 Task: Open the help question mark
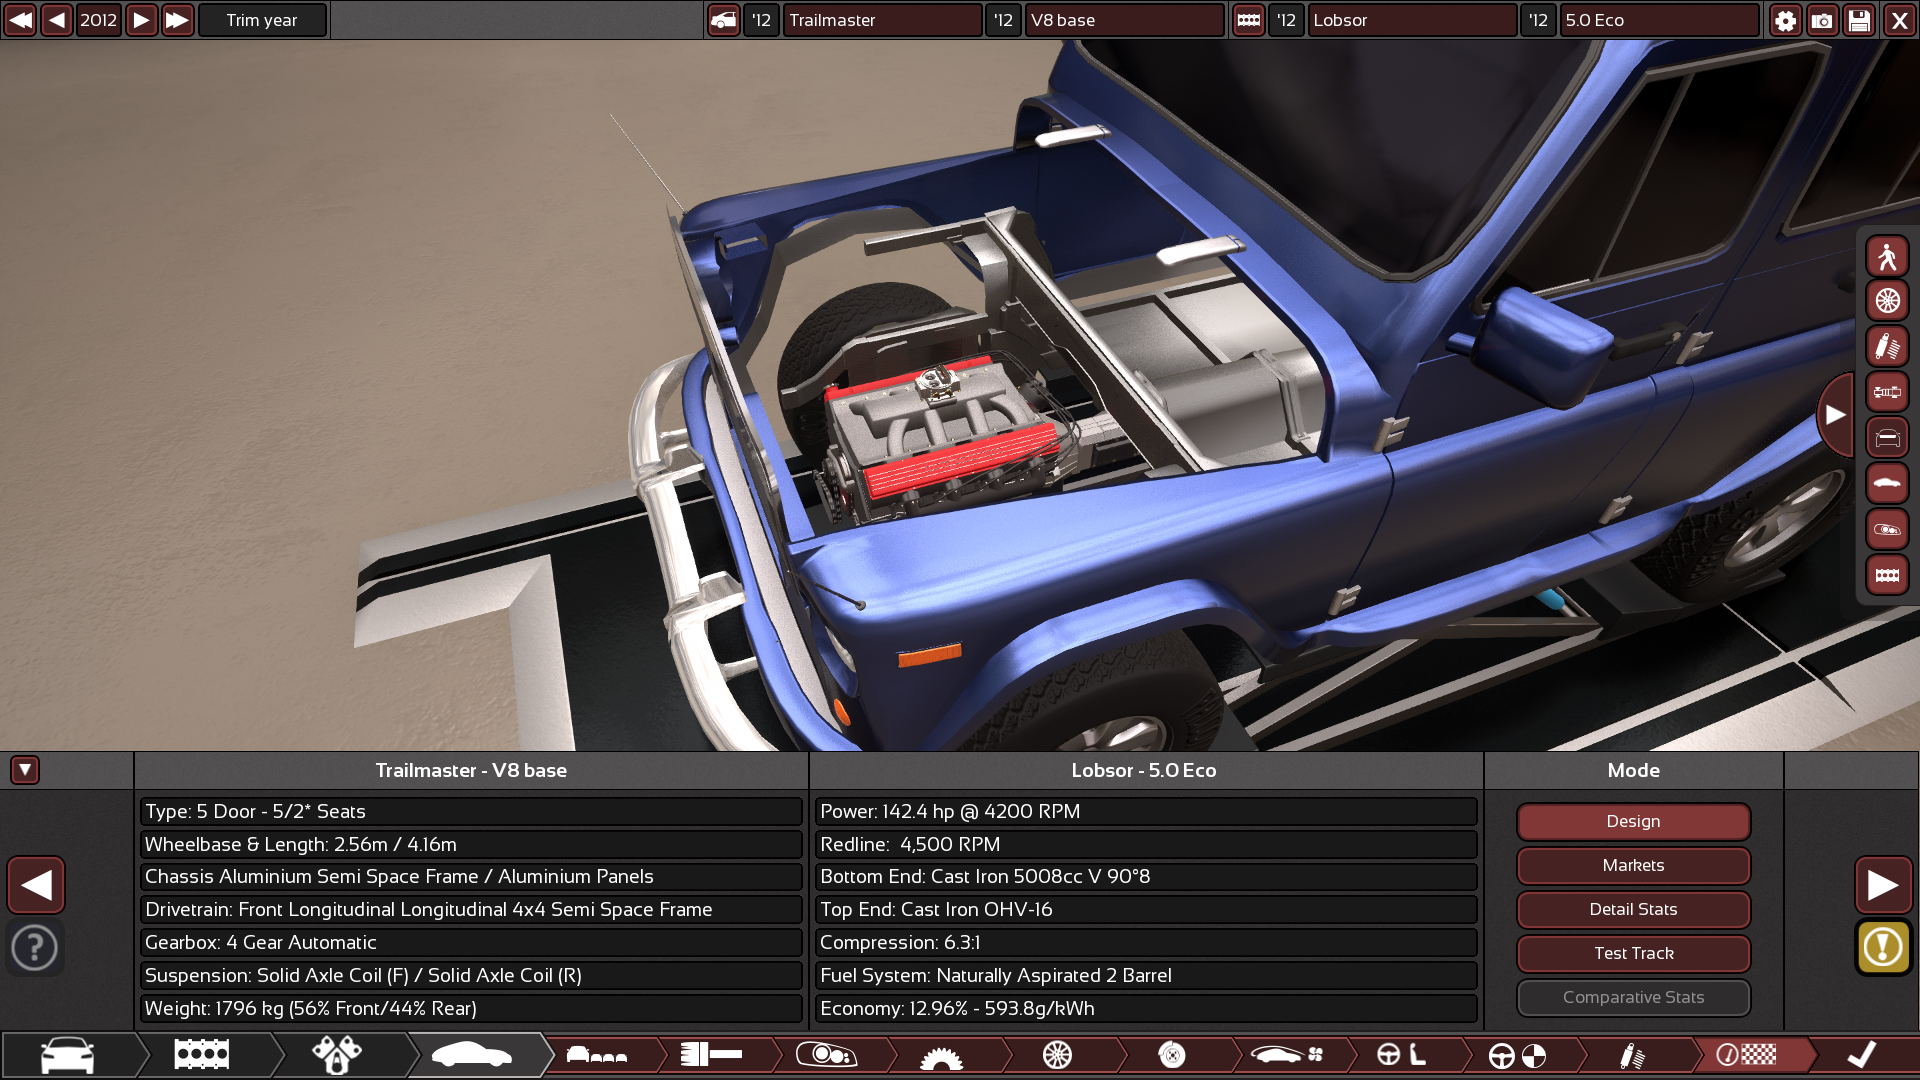pos(35,947)
